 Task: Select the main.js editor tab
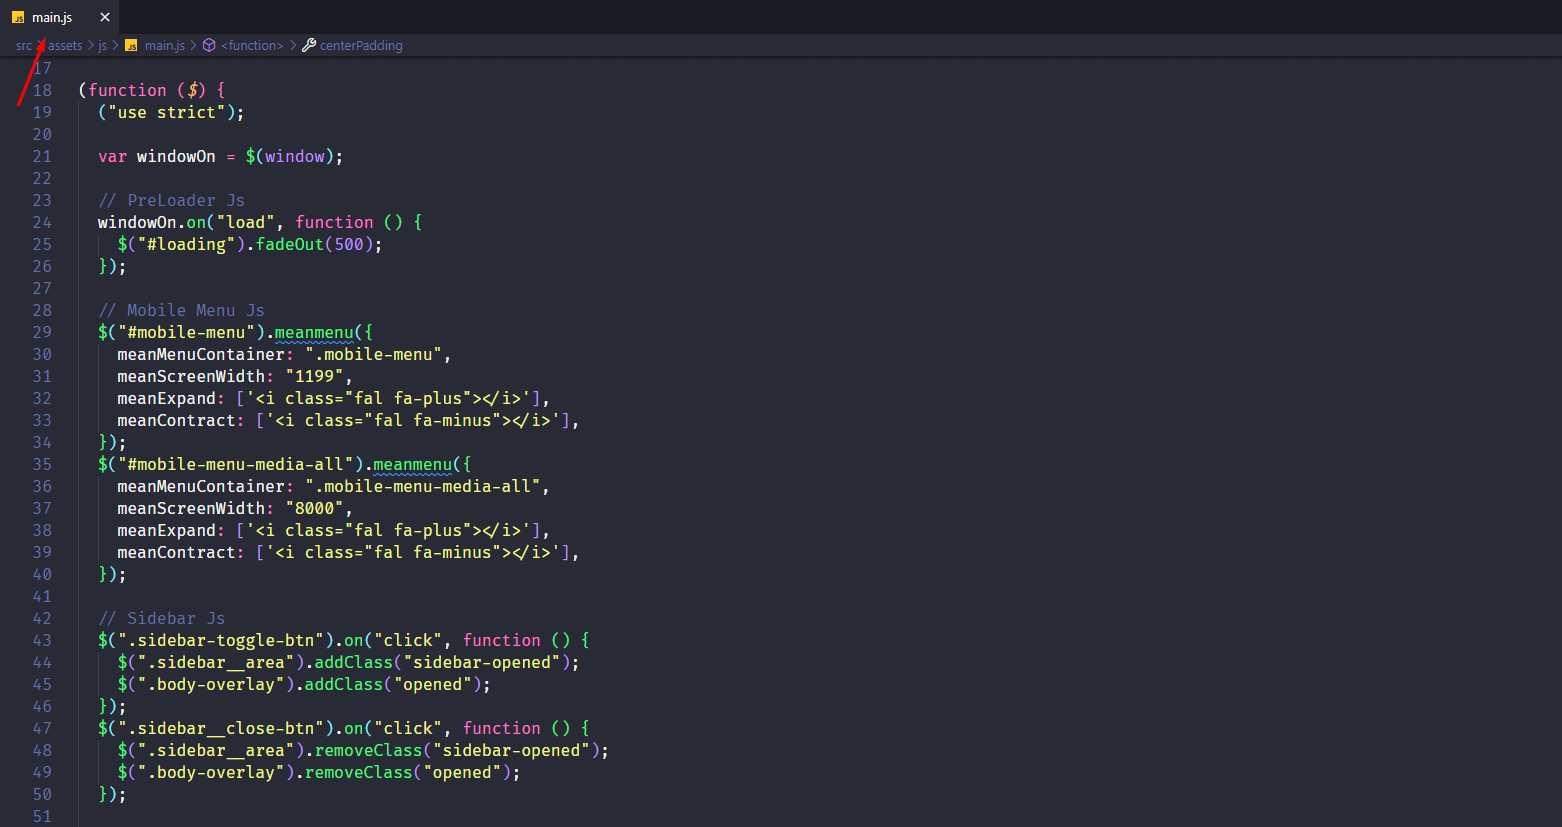tap(60, 17)
